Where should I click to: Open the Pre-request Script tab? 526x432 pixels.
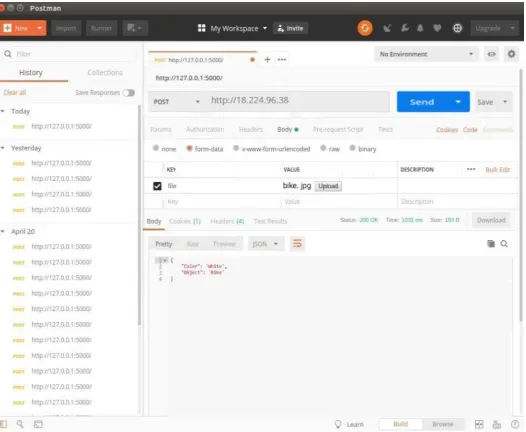(x=338, y=129)
